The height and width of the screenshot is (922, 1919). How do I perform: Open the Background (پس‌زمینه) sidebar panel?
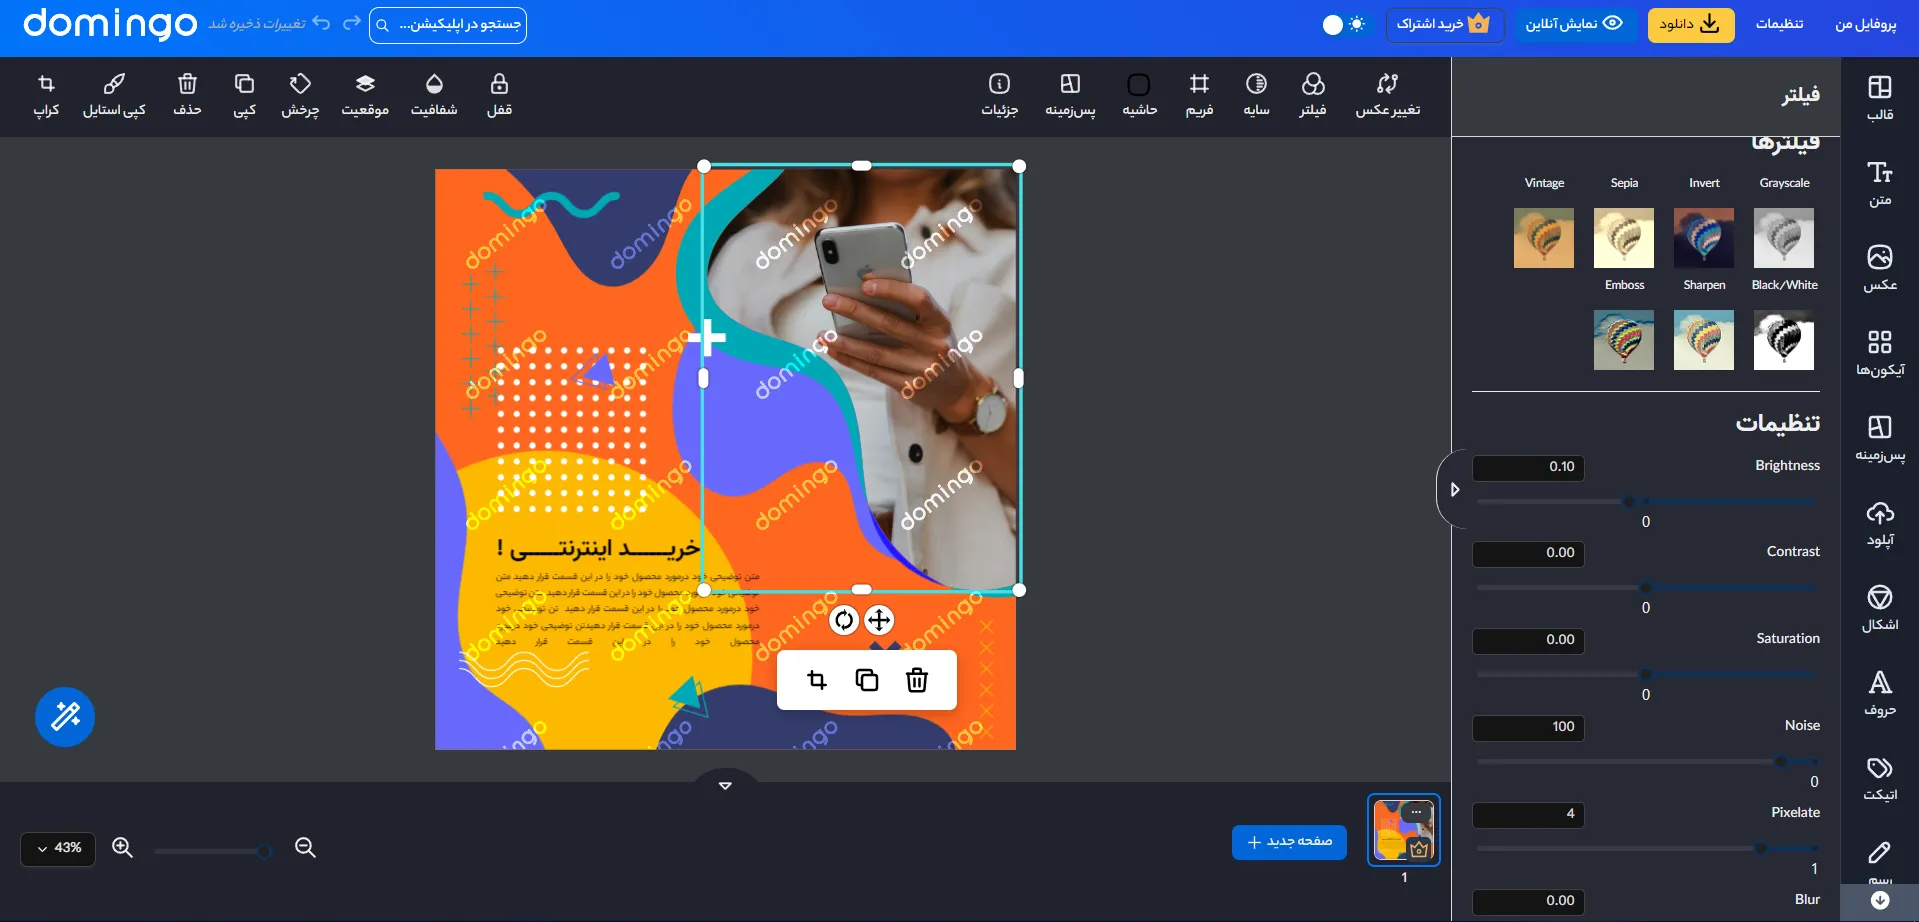(x=1880, y=439)
